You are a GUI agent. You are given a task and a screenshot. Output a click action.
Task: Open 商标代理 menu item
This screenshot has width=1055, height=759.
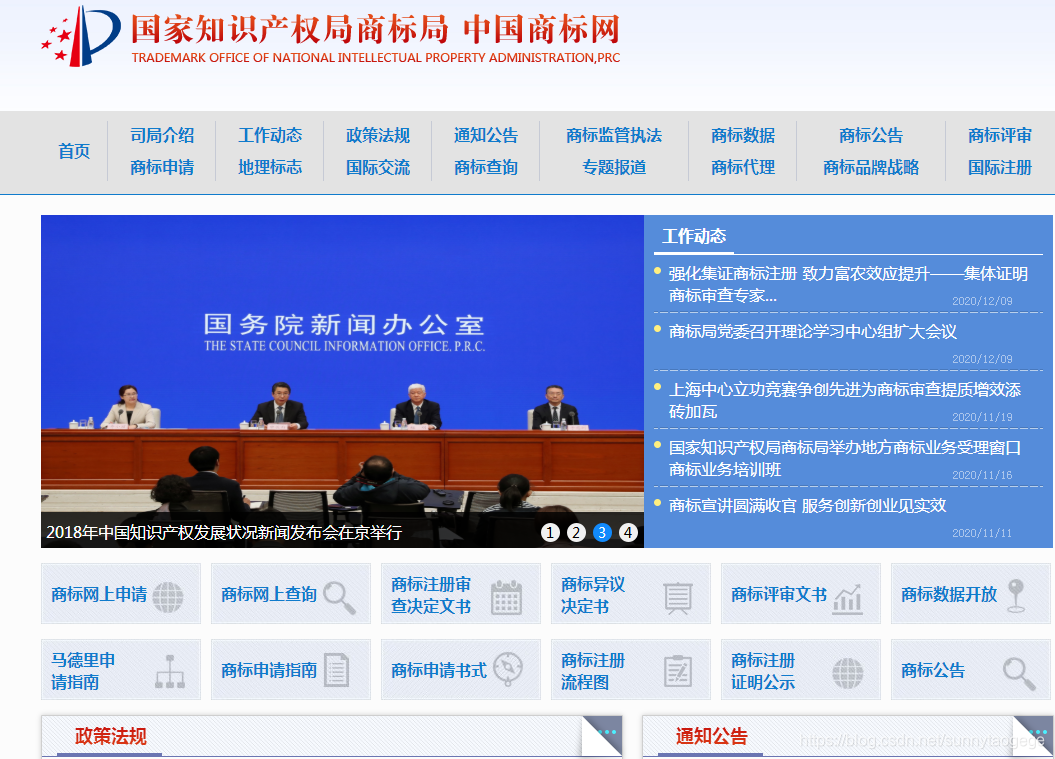743,168
